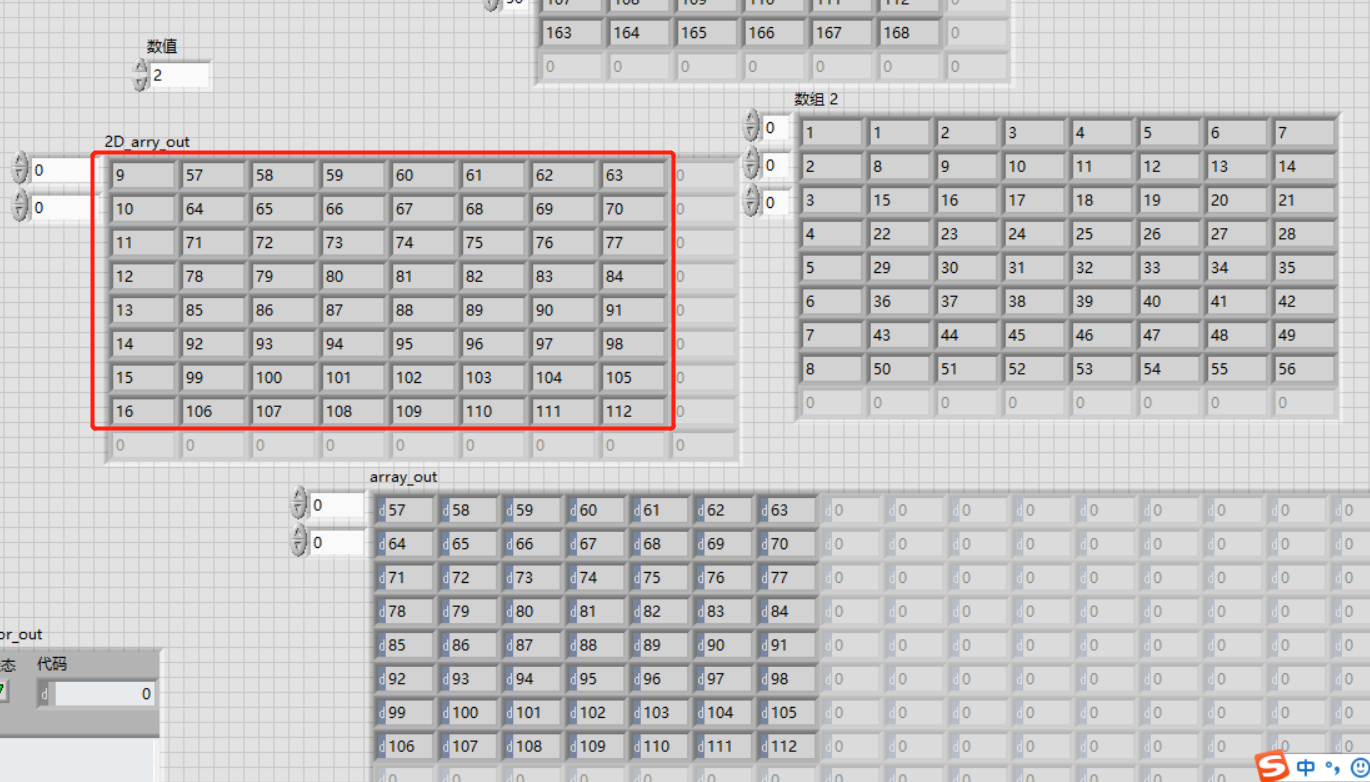Viewport: 1370px width, 782px height.
Task: Select the 数值 numeric field showing 2
Action: [x=180, y=75]
